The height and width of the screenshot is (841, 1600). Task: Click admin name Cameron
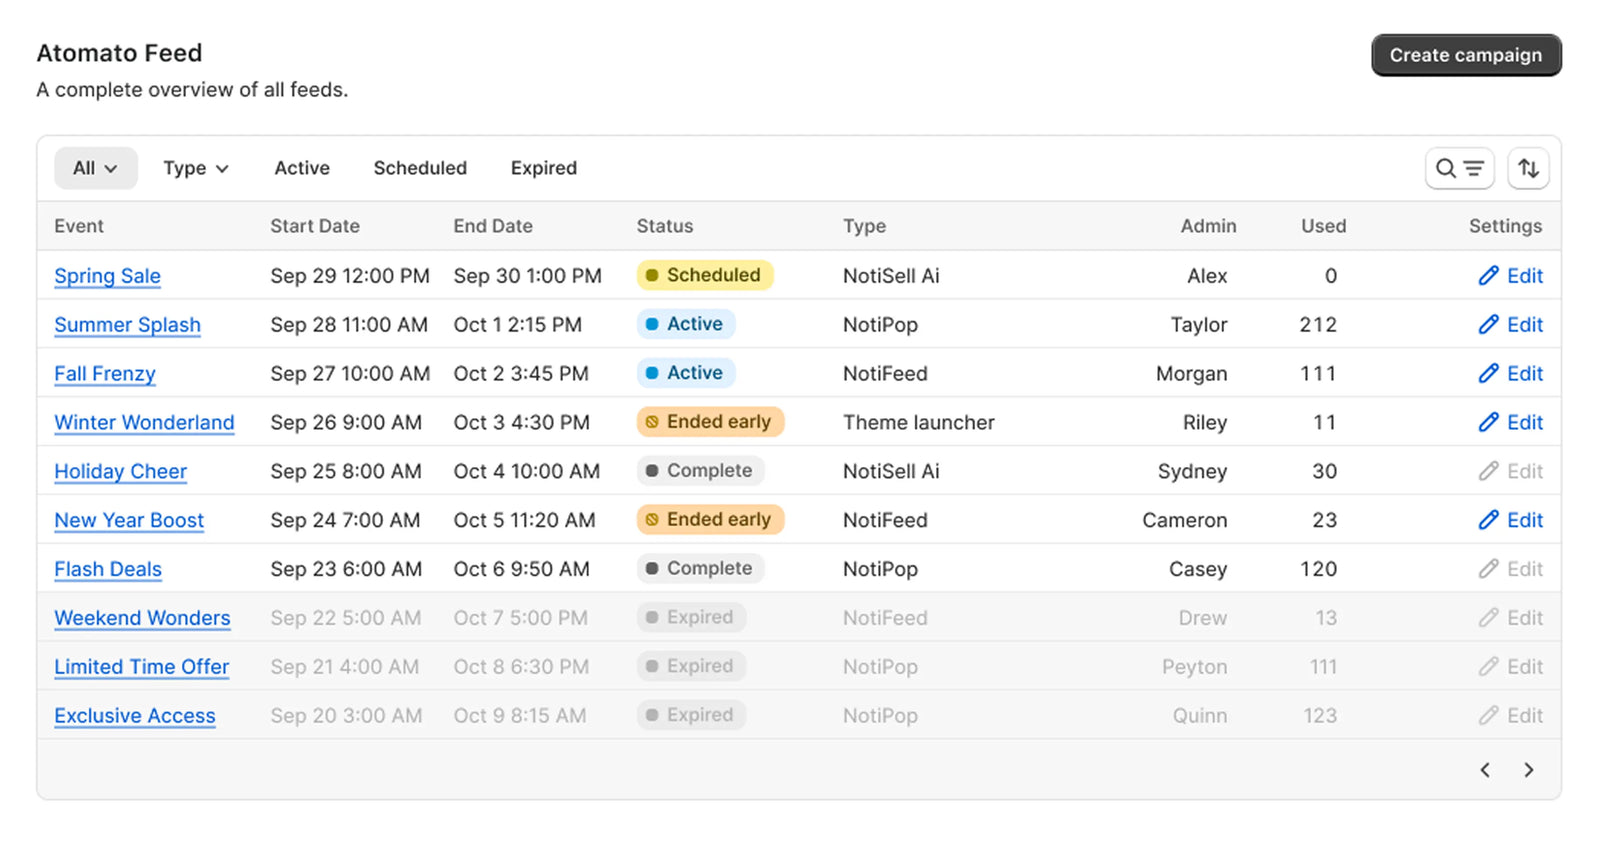1184,521
